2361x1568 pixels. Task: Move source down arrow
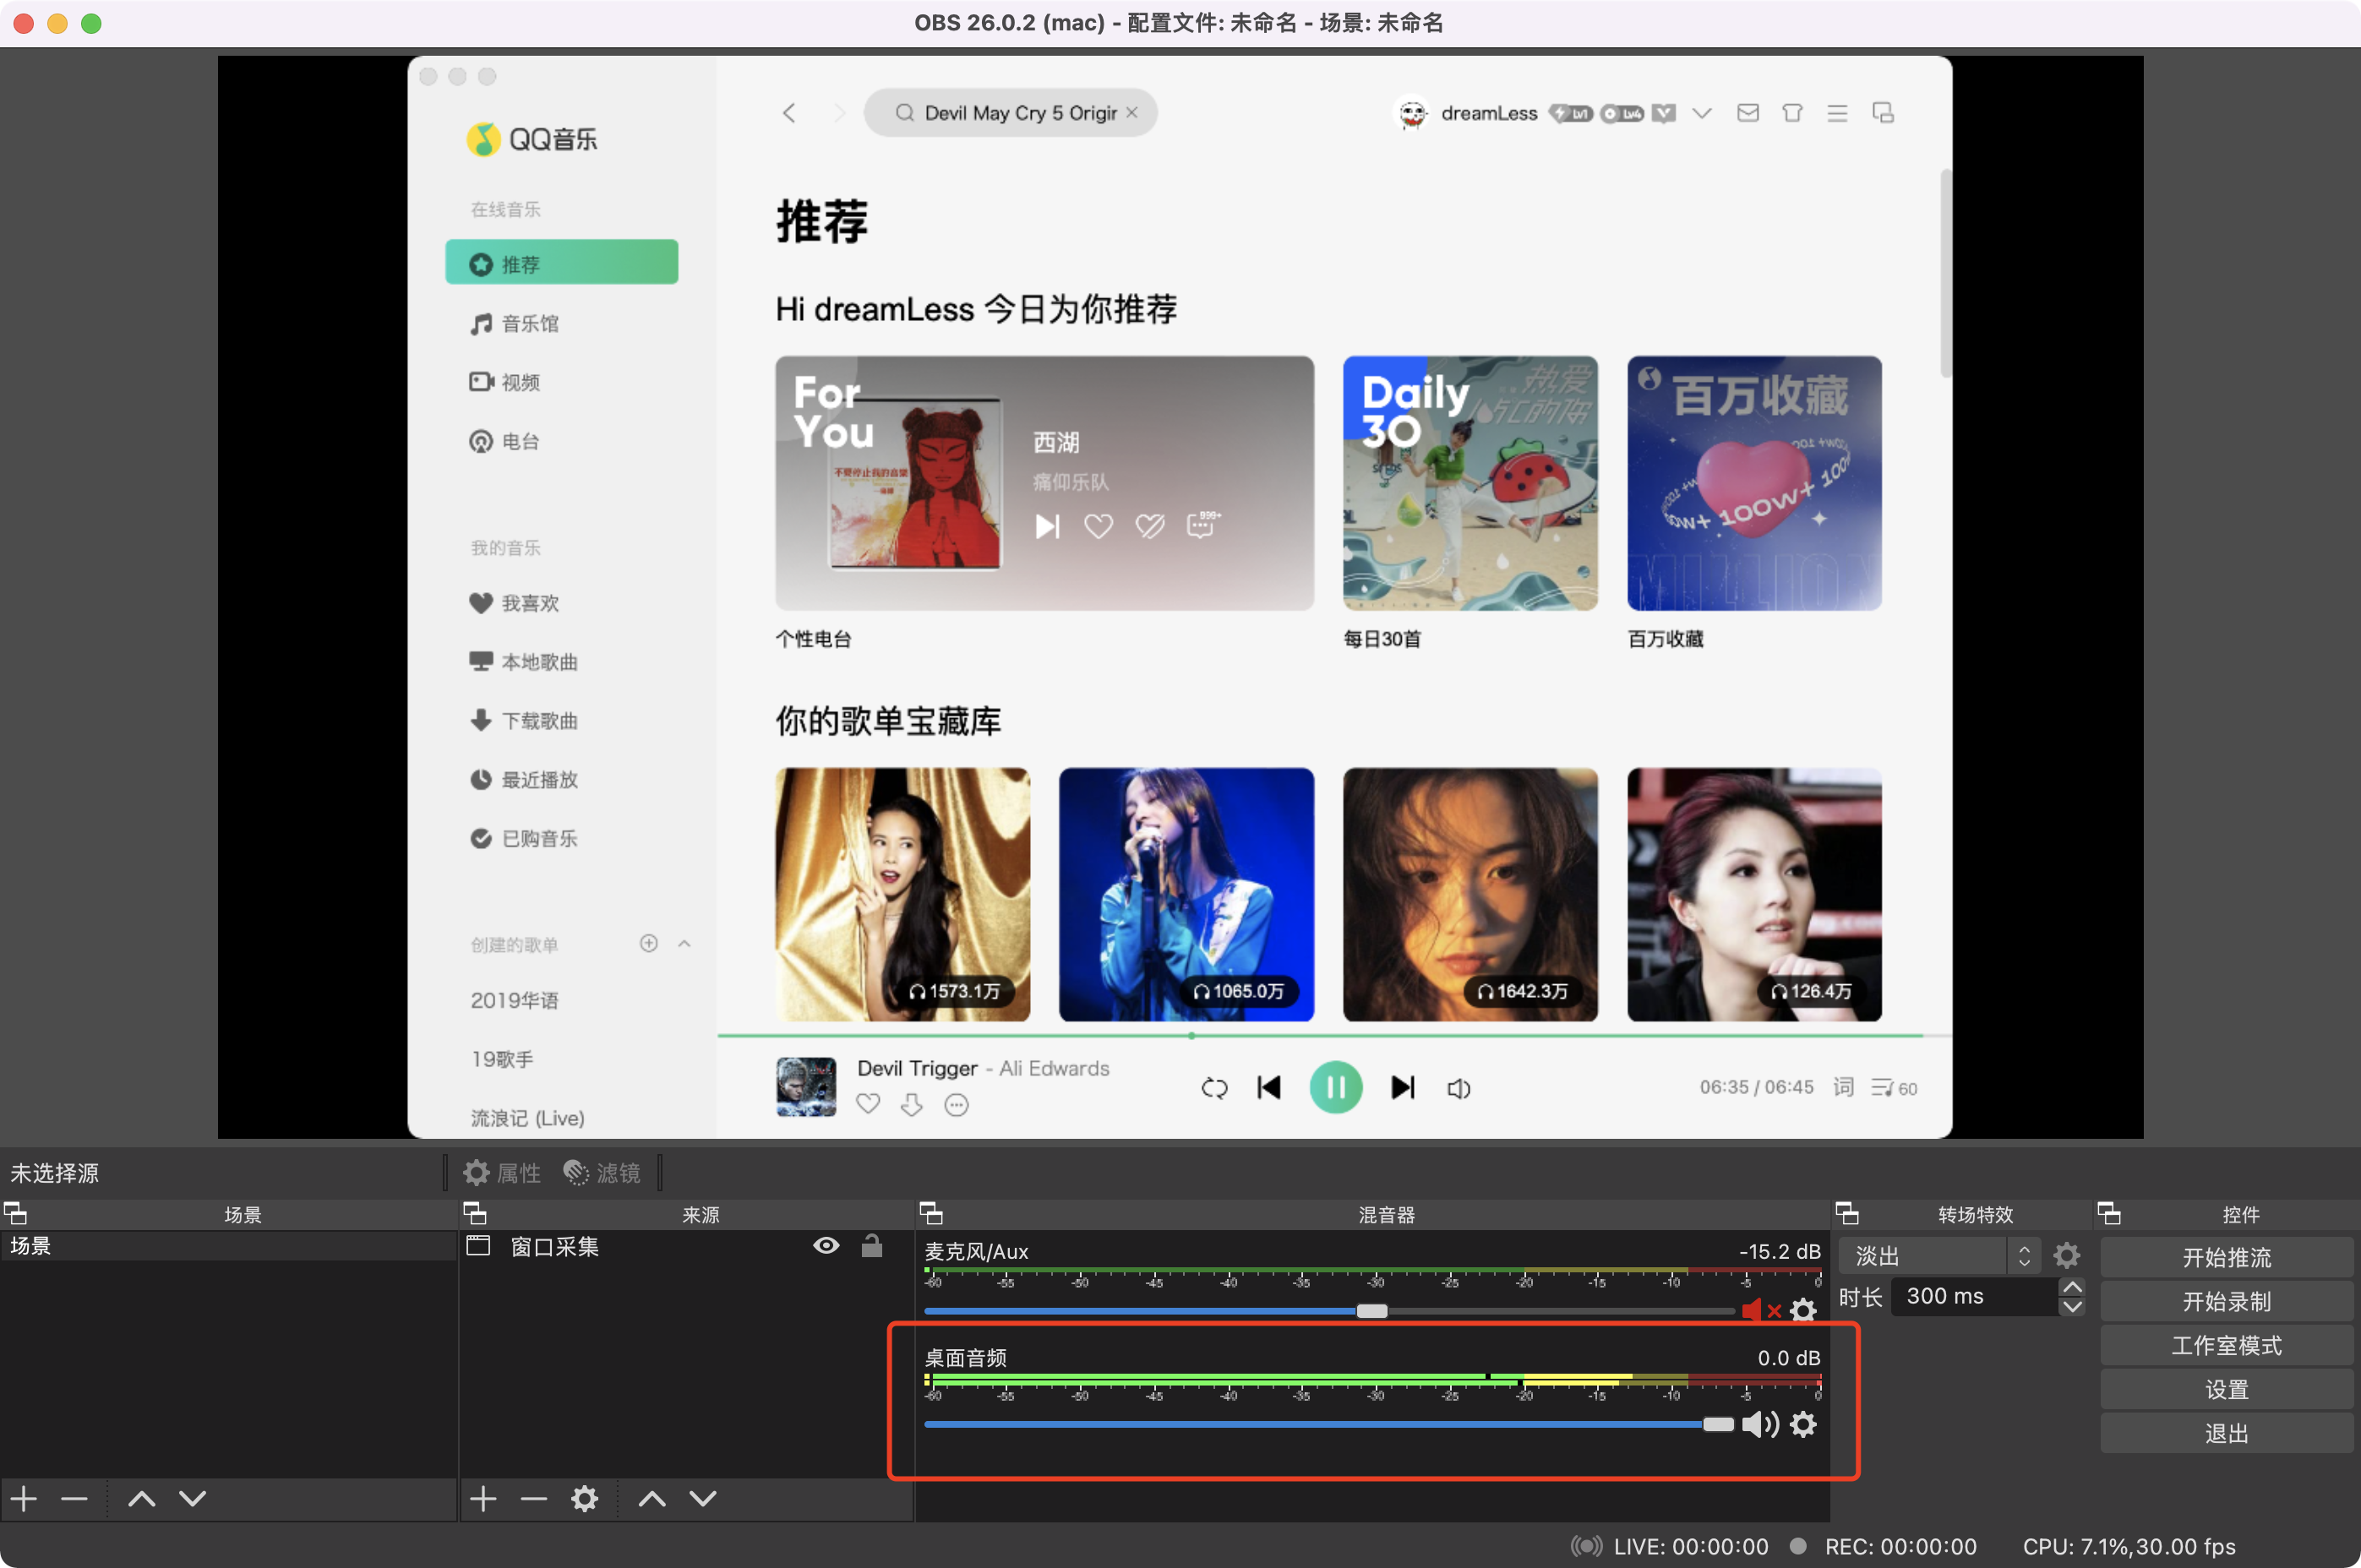click(703, 1498)
